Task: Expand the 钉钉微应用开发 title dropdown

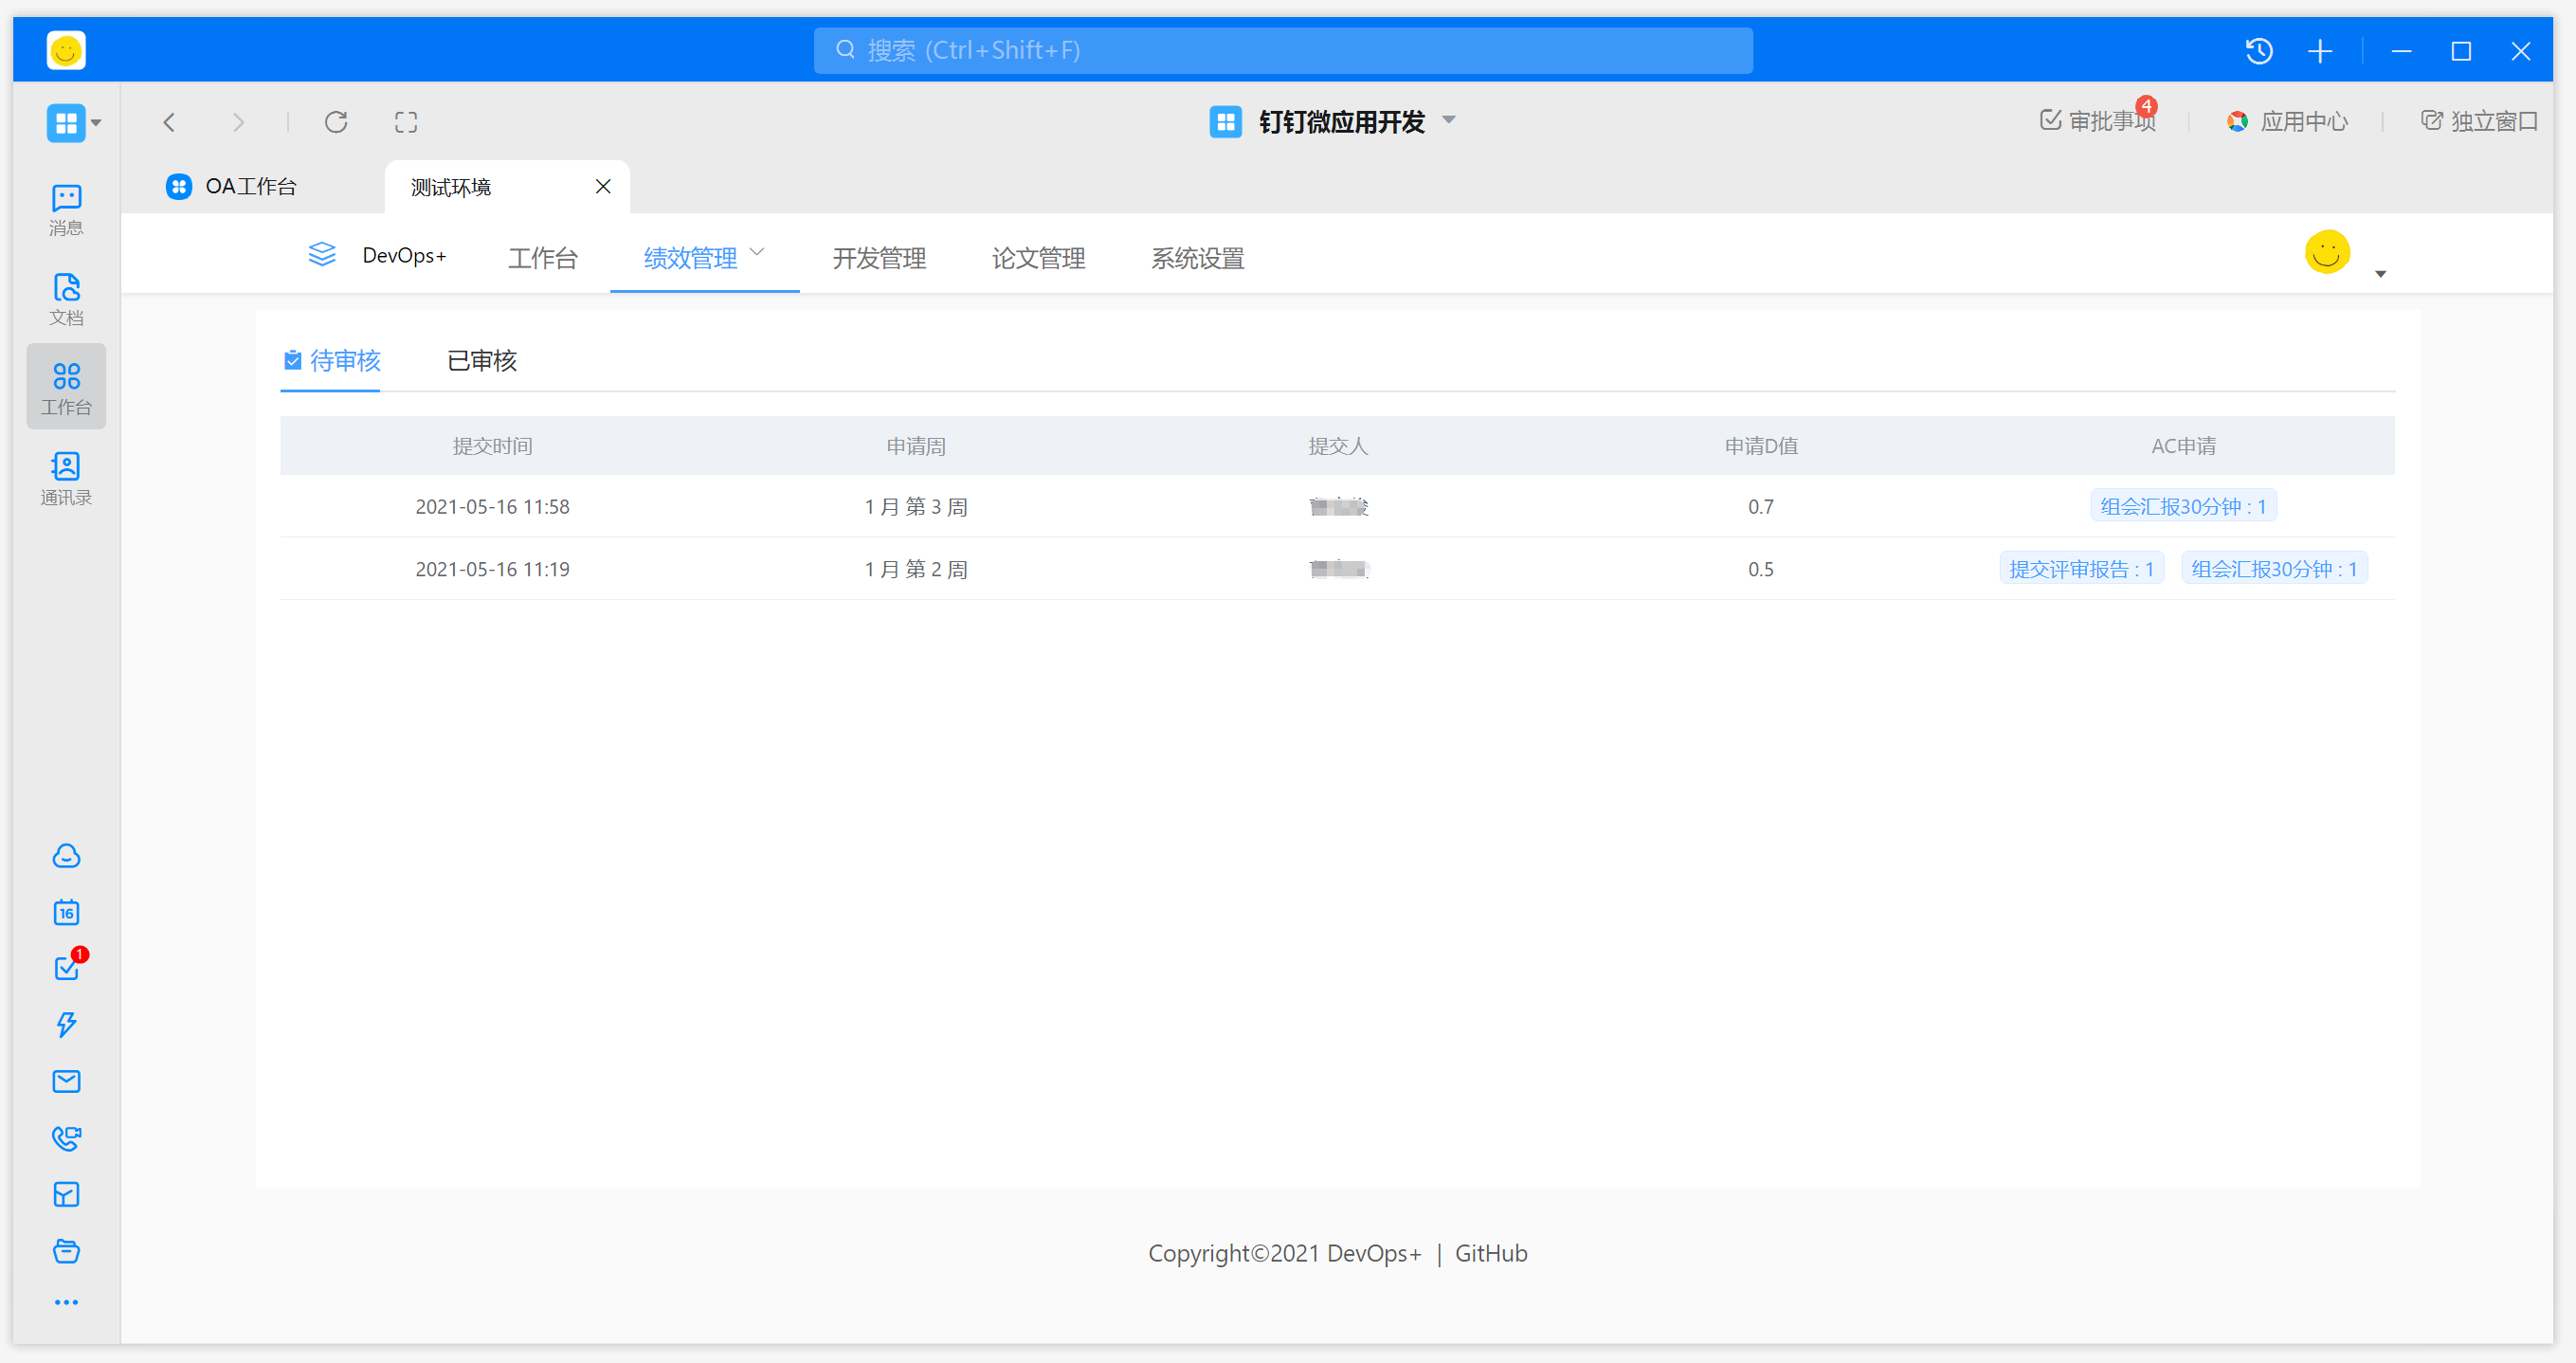Action: 1449,120
